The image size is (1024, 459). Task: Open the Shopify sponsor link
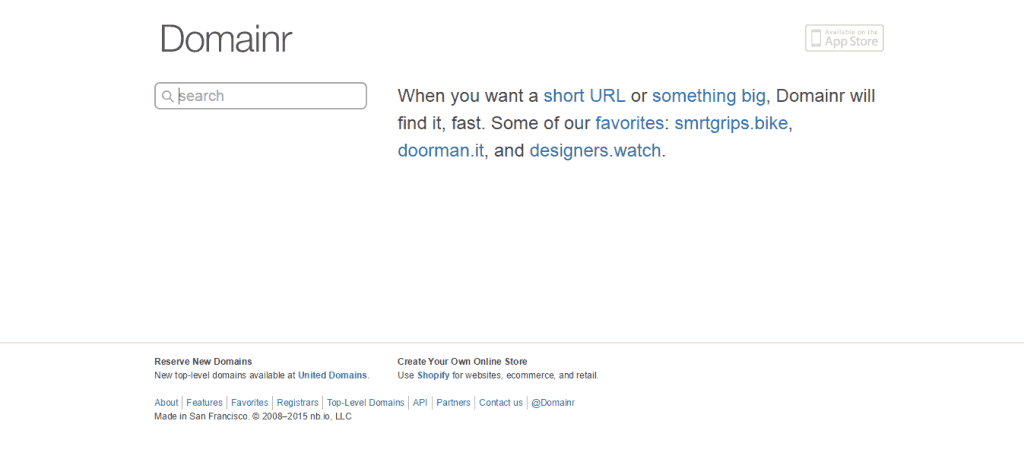click(434, 375)
